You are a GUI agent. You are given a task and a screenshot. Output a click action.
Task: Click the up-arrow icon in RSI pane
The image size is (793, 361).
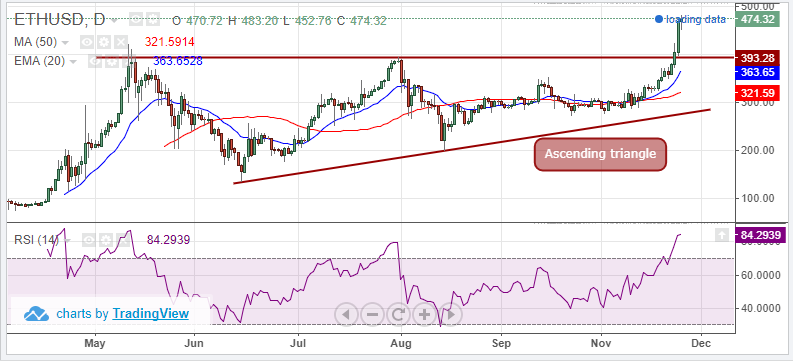click(x=722, y=235)
